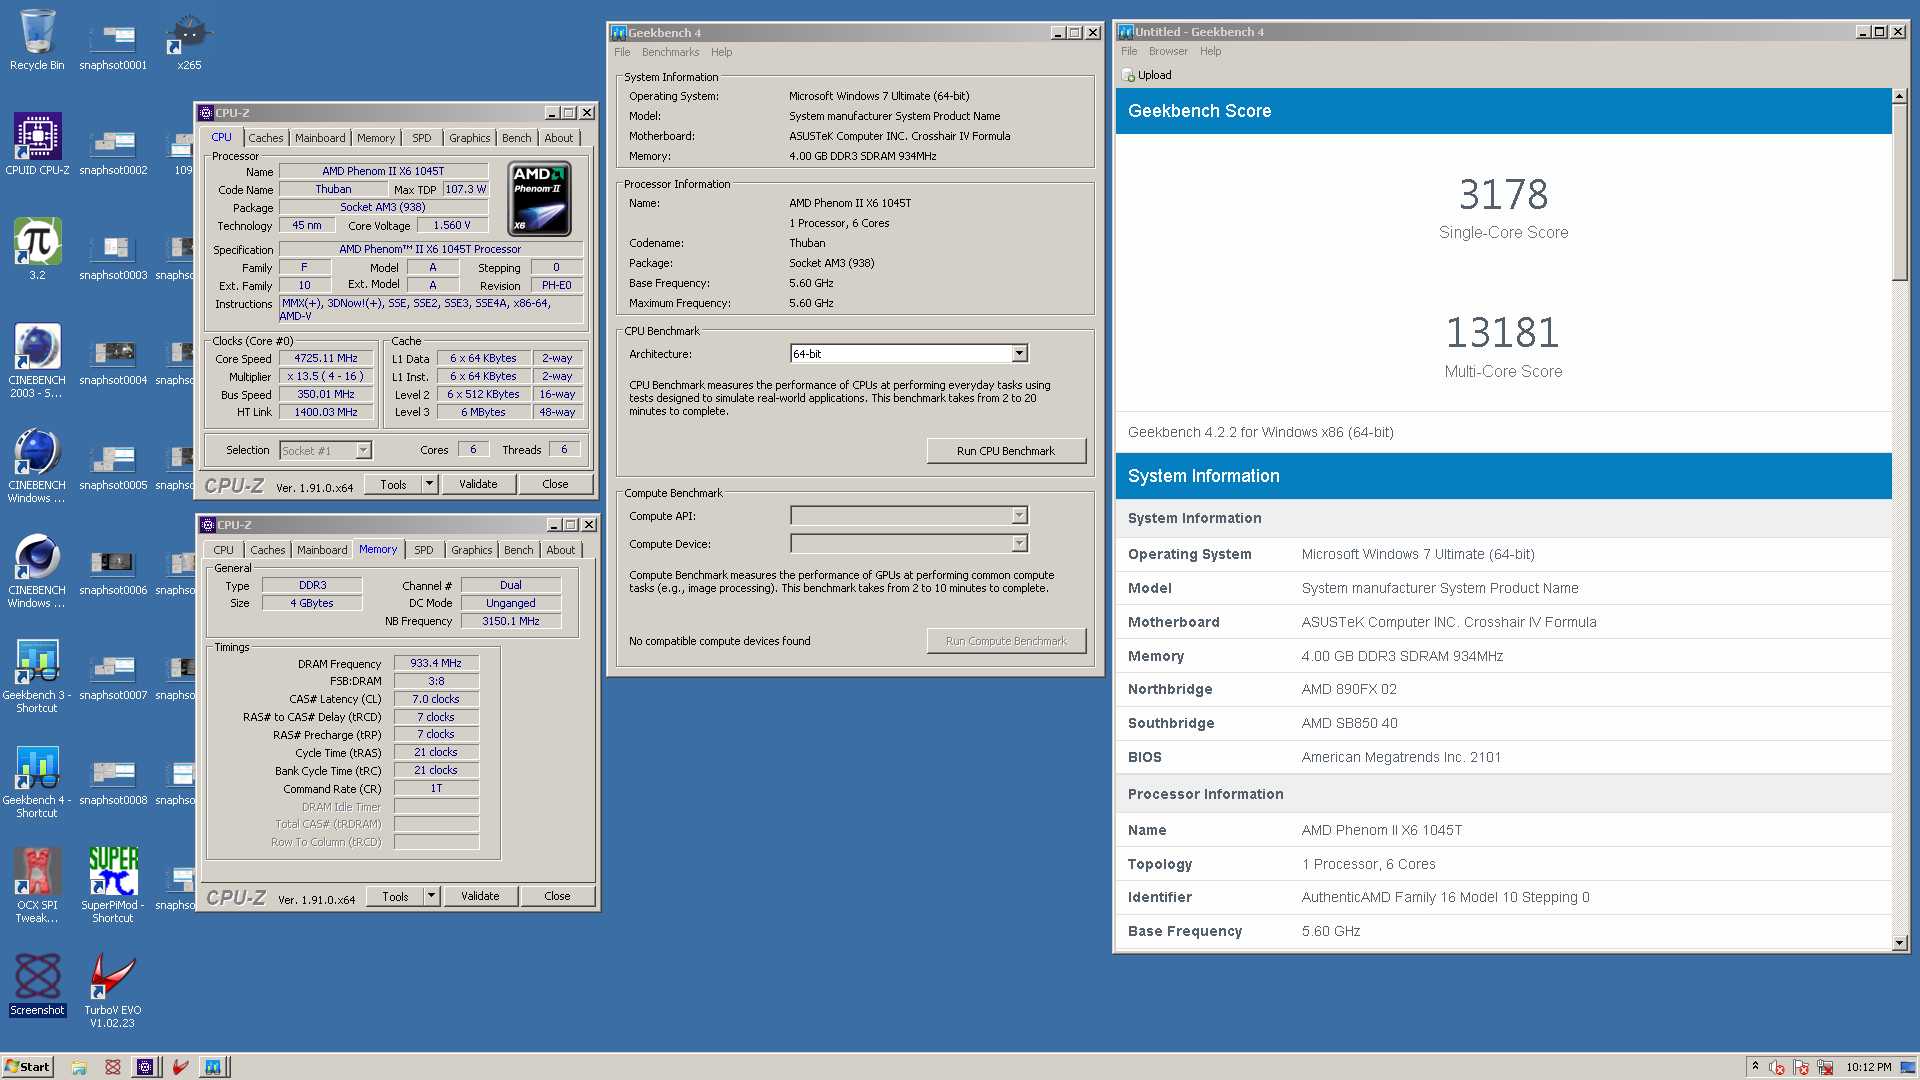Click the TurboV EVO taskbar icon
Screen dimensions: 1920x1080
[x=180, y=1067]
